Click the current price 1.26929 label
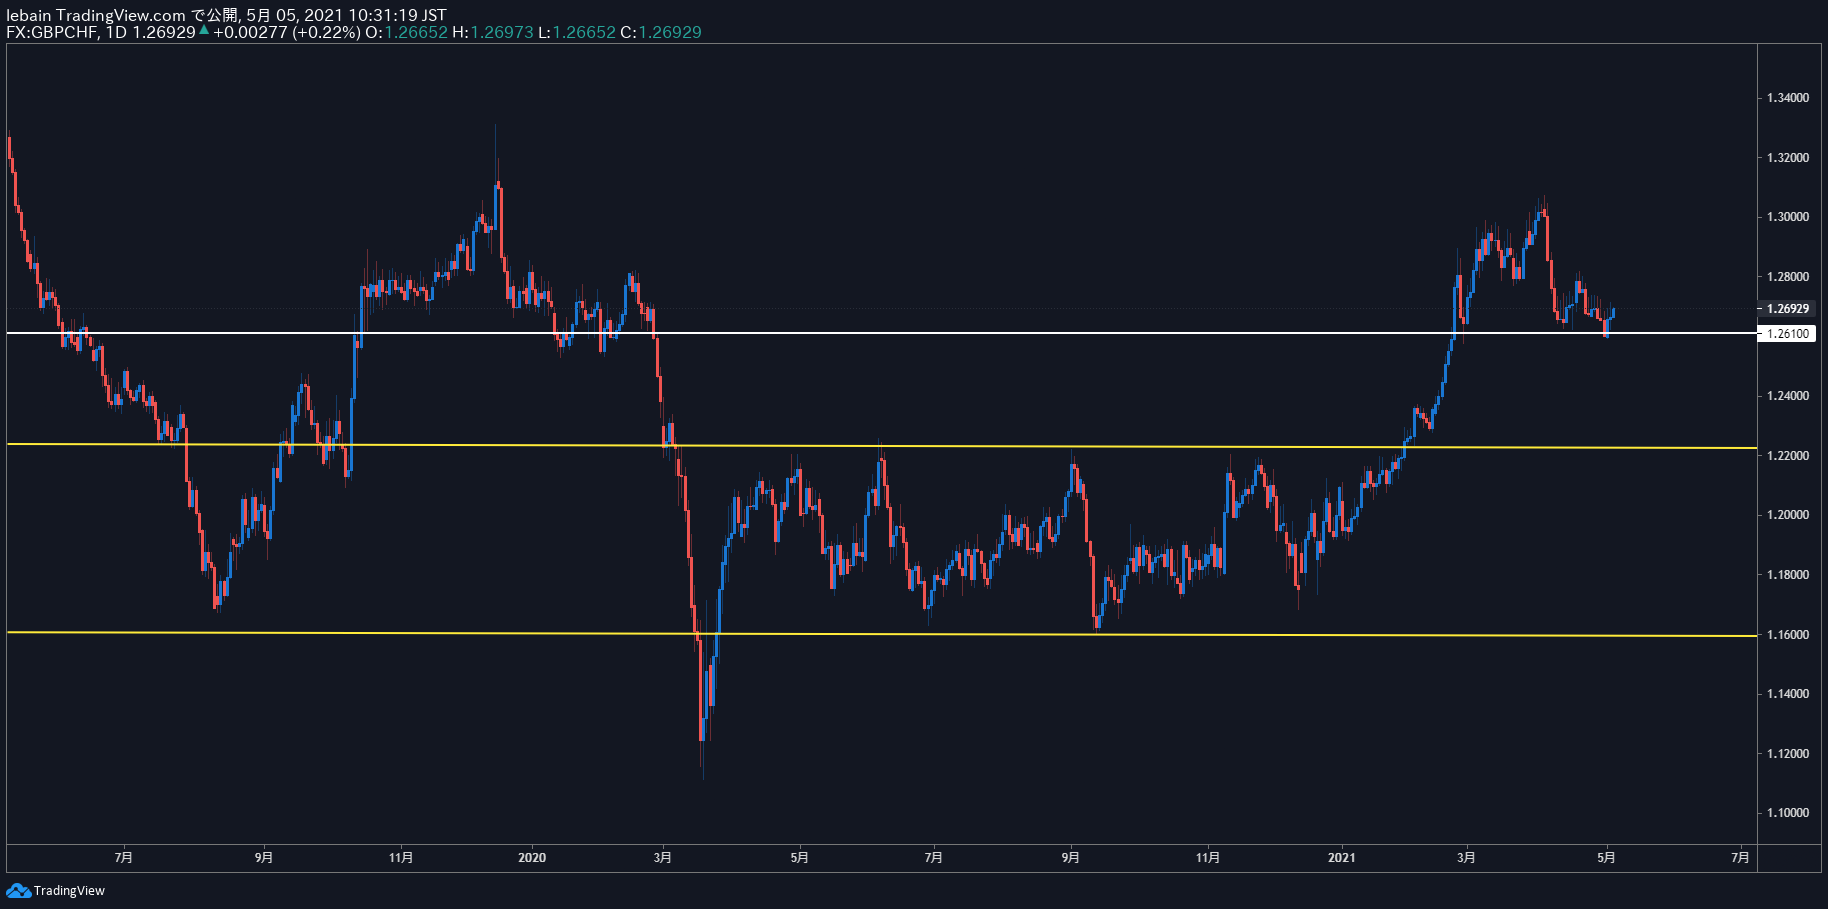This screenshot has width=1828, height=909. 1787,309
